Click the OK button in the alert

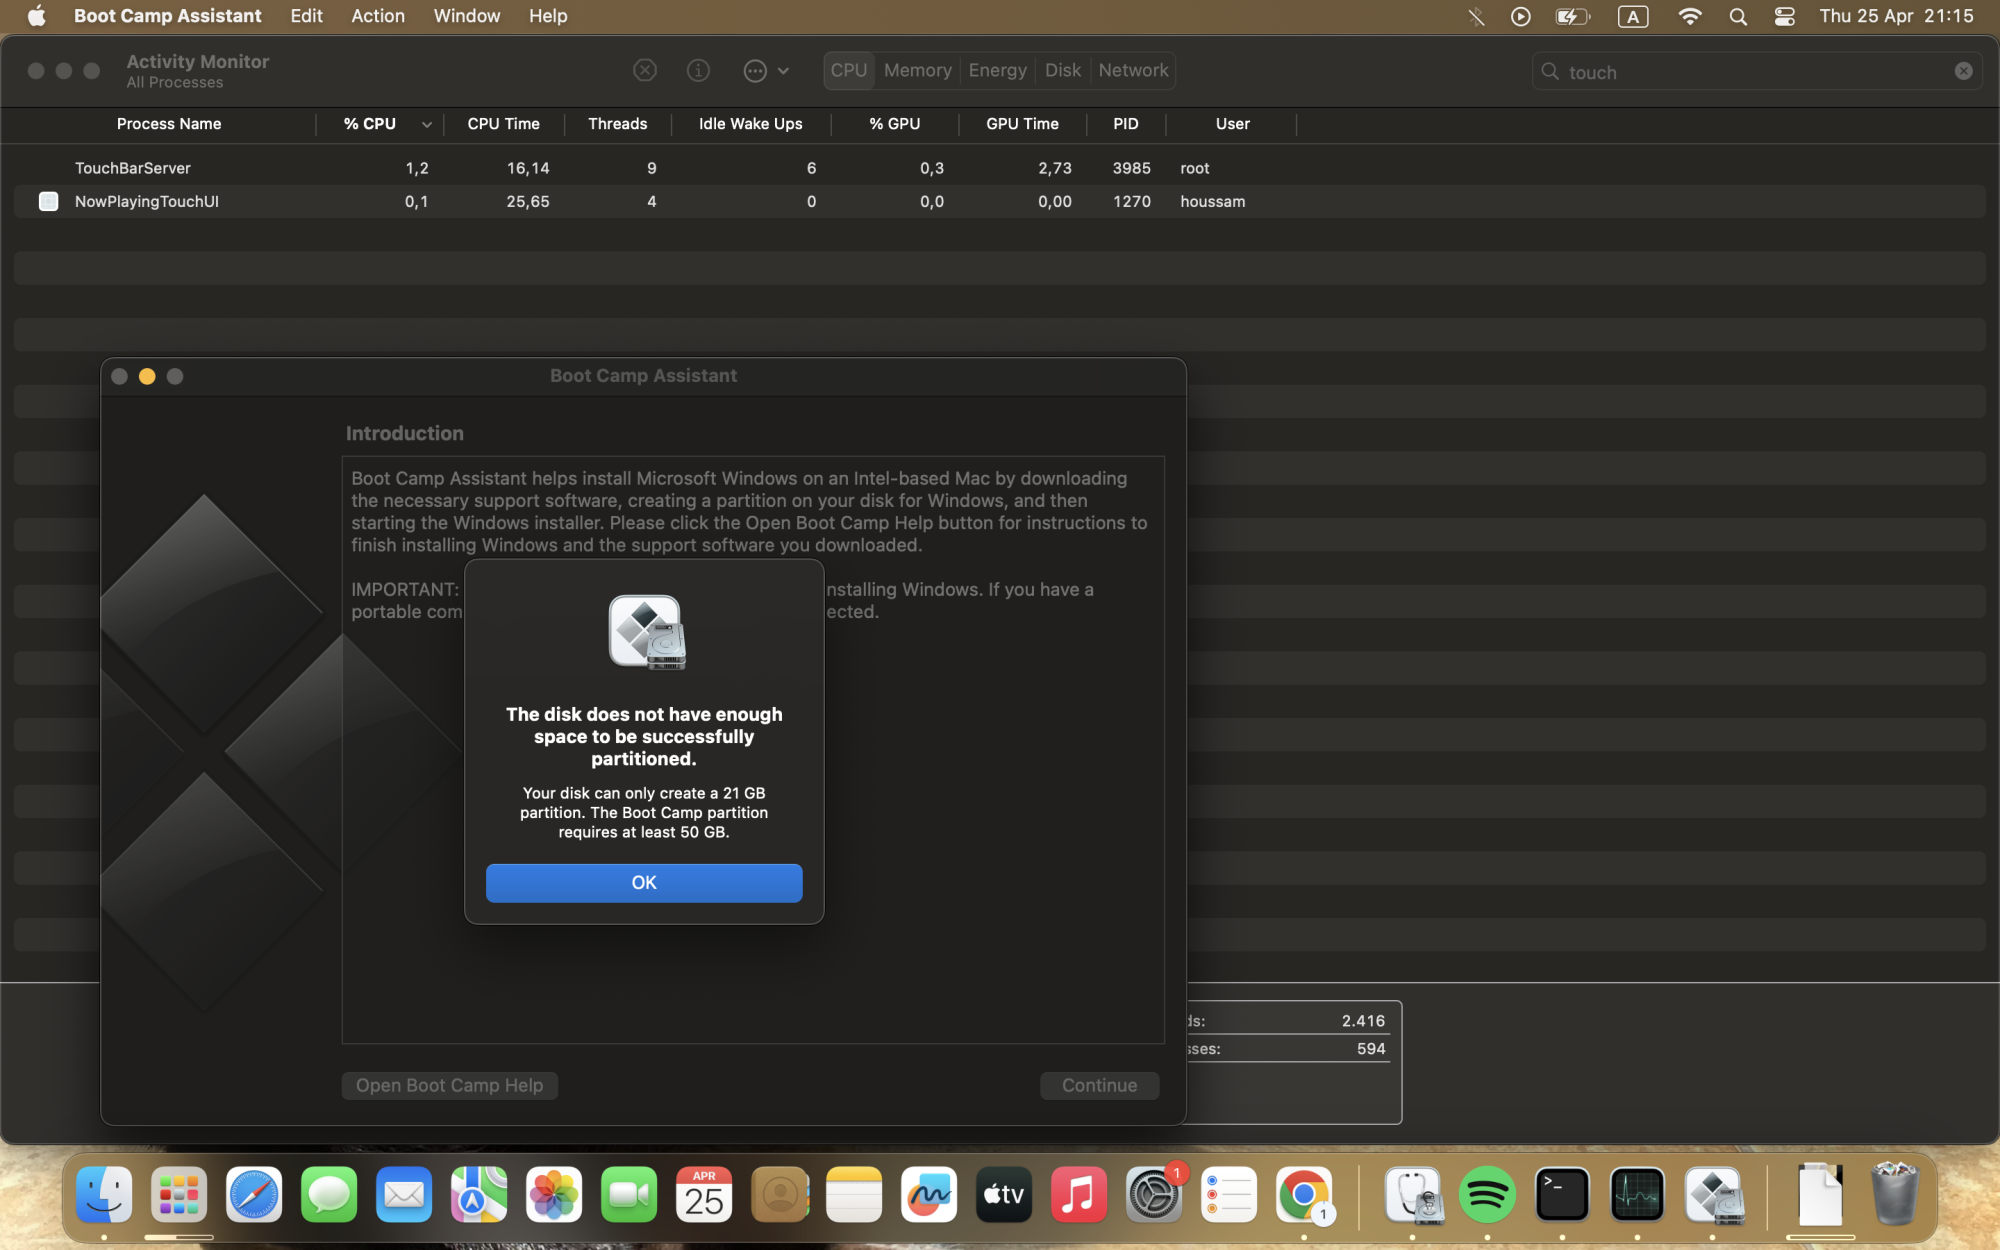pyautogui.click(x=643, y=882)
